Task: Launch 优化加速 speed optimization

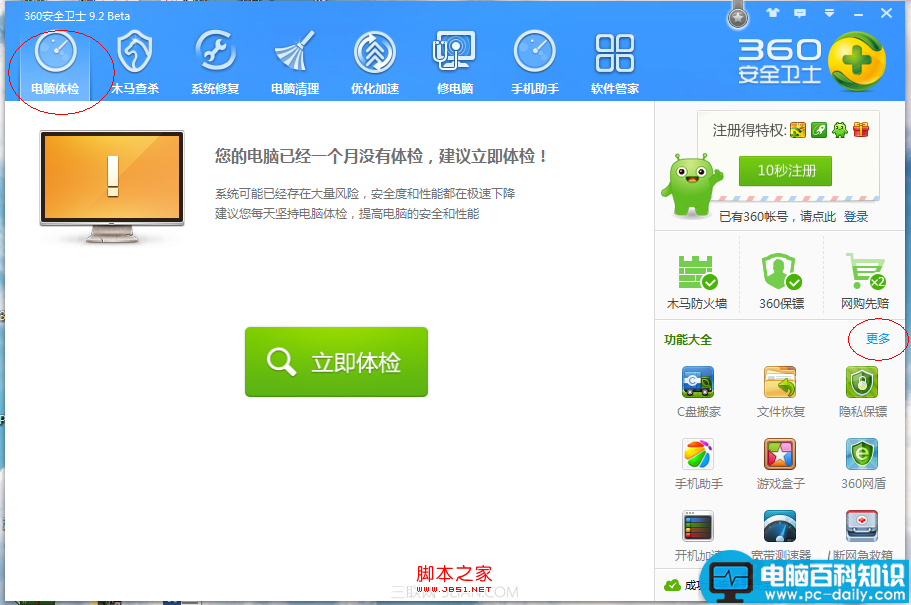Action: (x=373, y=60)
